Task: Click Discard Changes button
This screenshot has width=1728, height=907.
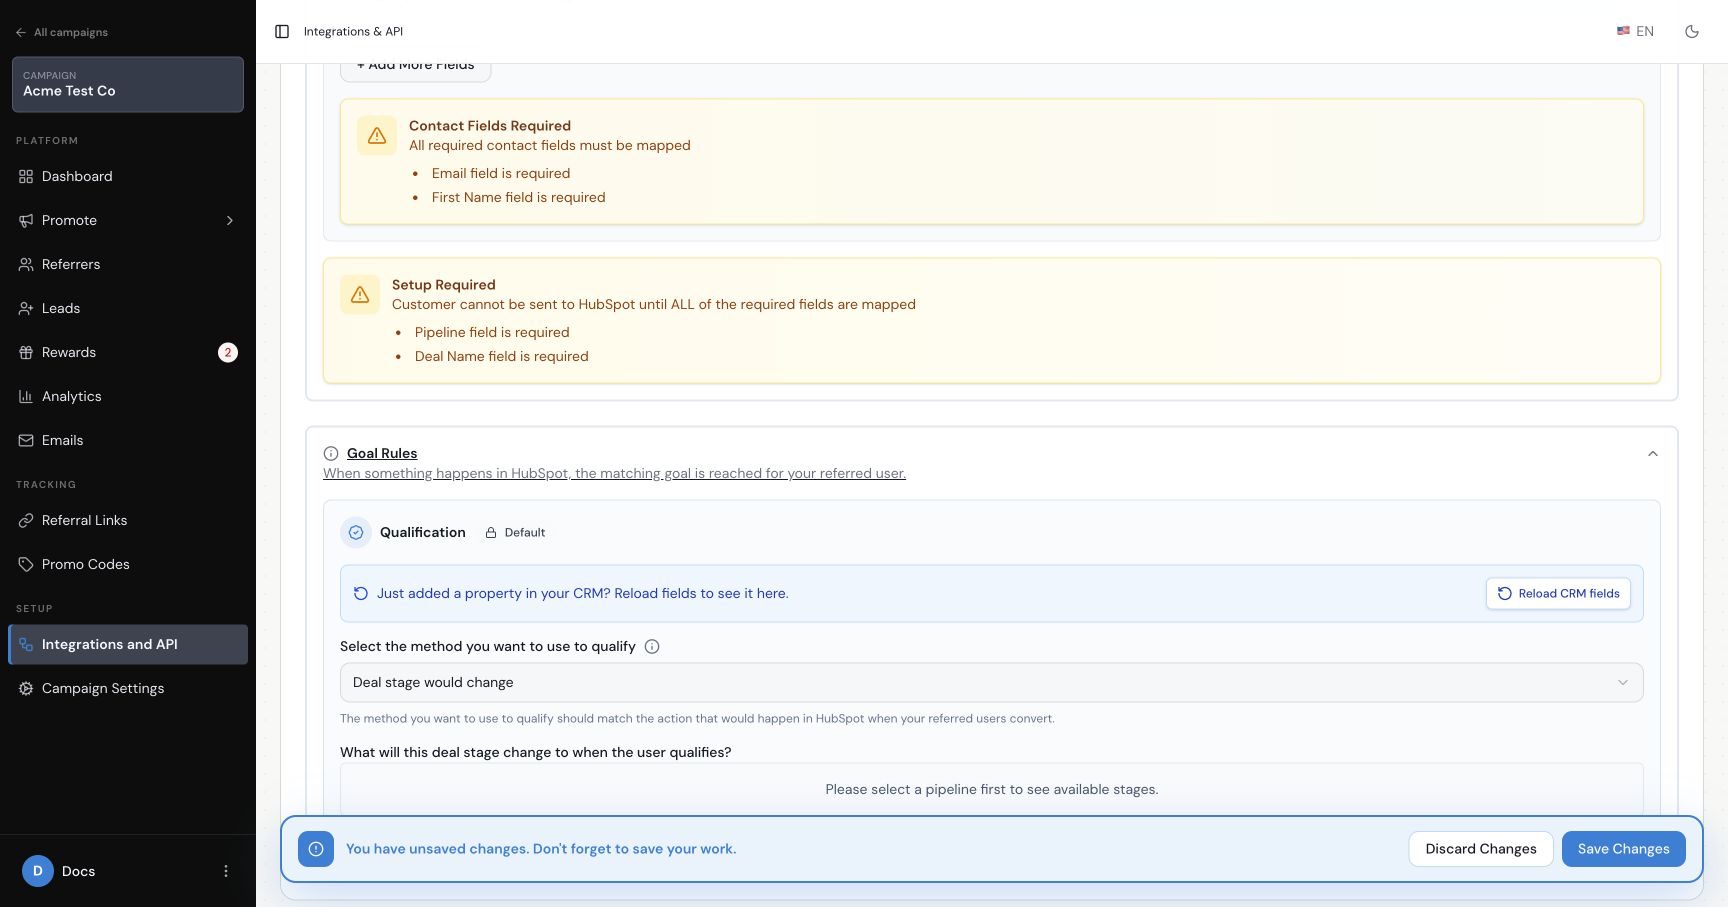Action: click(1481, 849)
